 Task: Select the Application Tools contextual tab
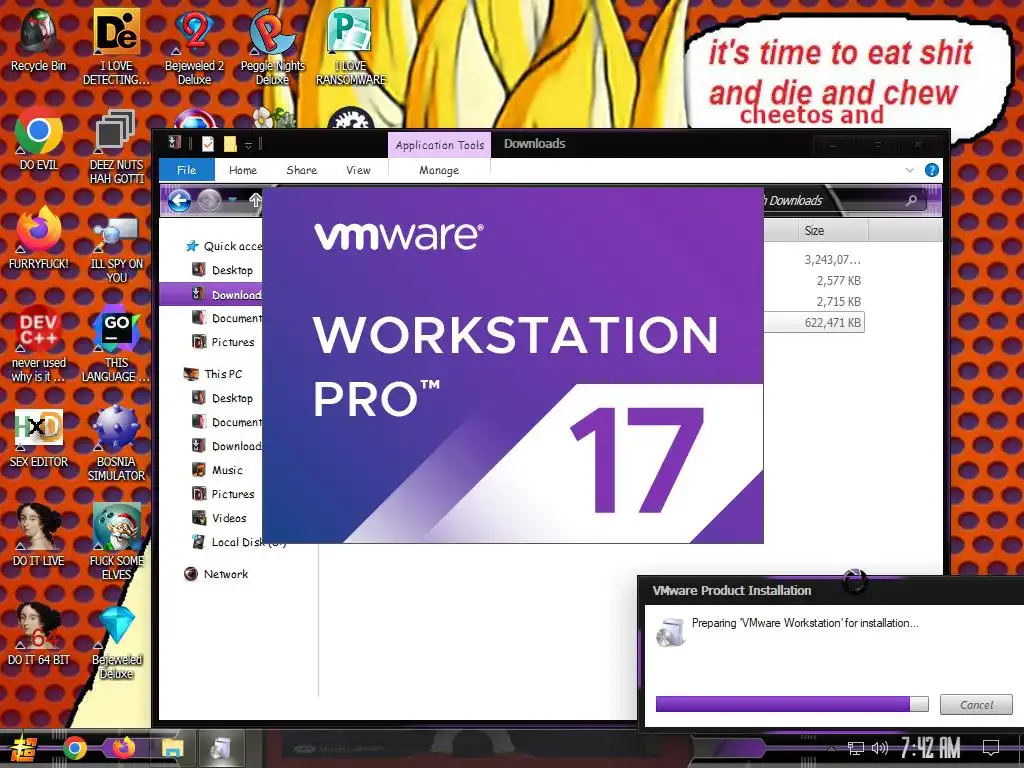(x=440, y=145)
